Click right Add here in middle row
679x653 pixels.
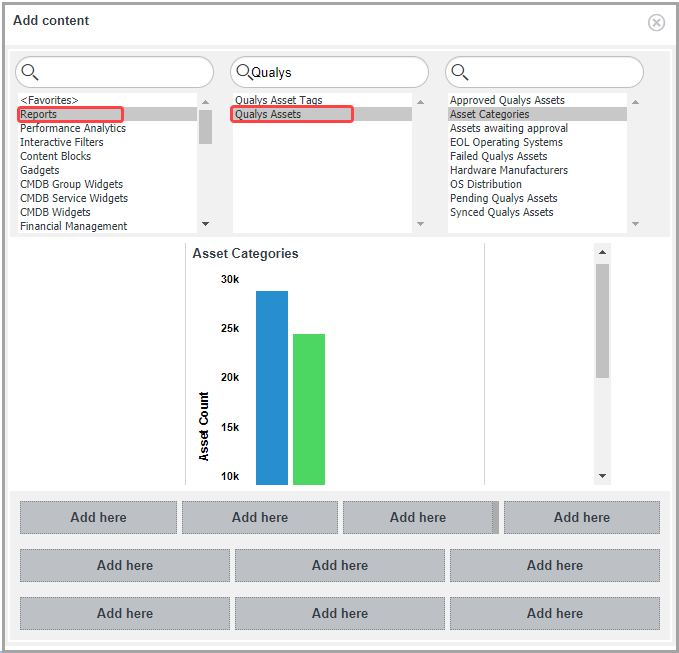point(555,566)
